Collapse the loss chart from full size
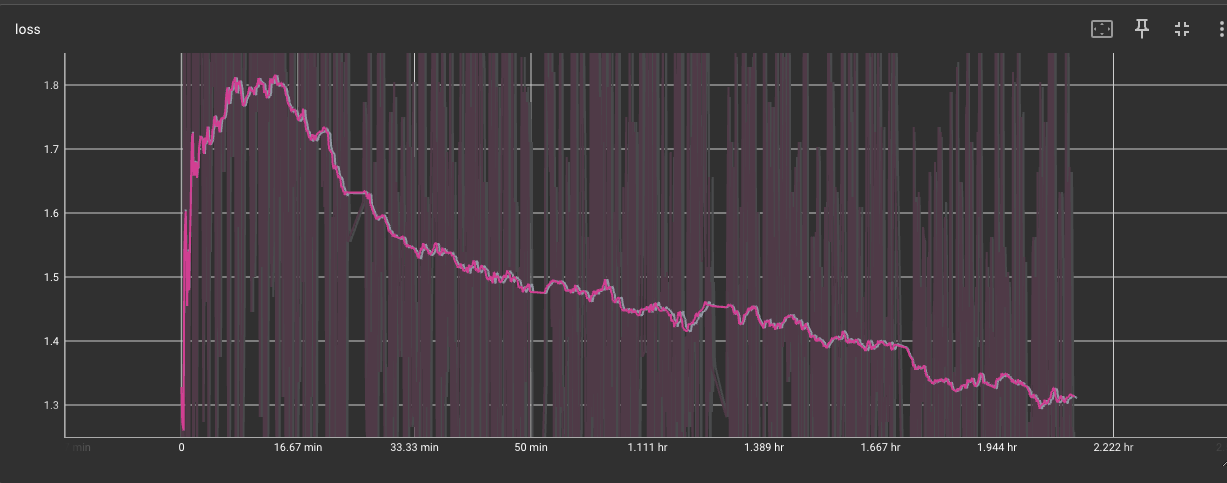The image size is (1227, 483). click(1182, 29)
